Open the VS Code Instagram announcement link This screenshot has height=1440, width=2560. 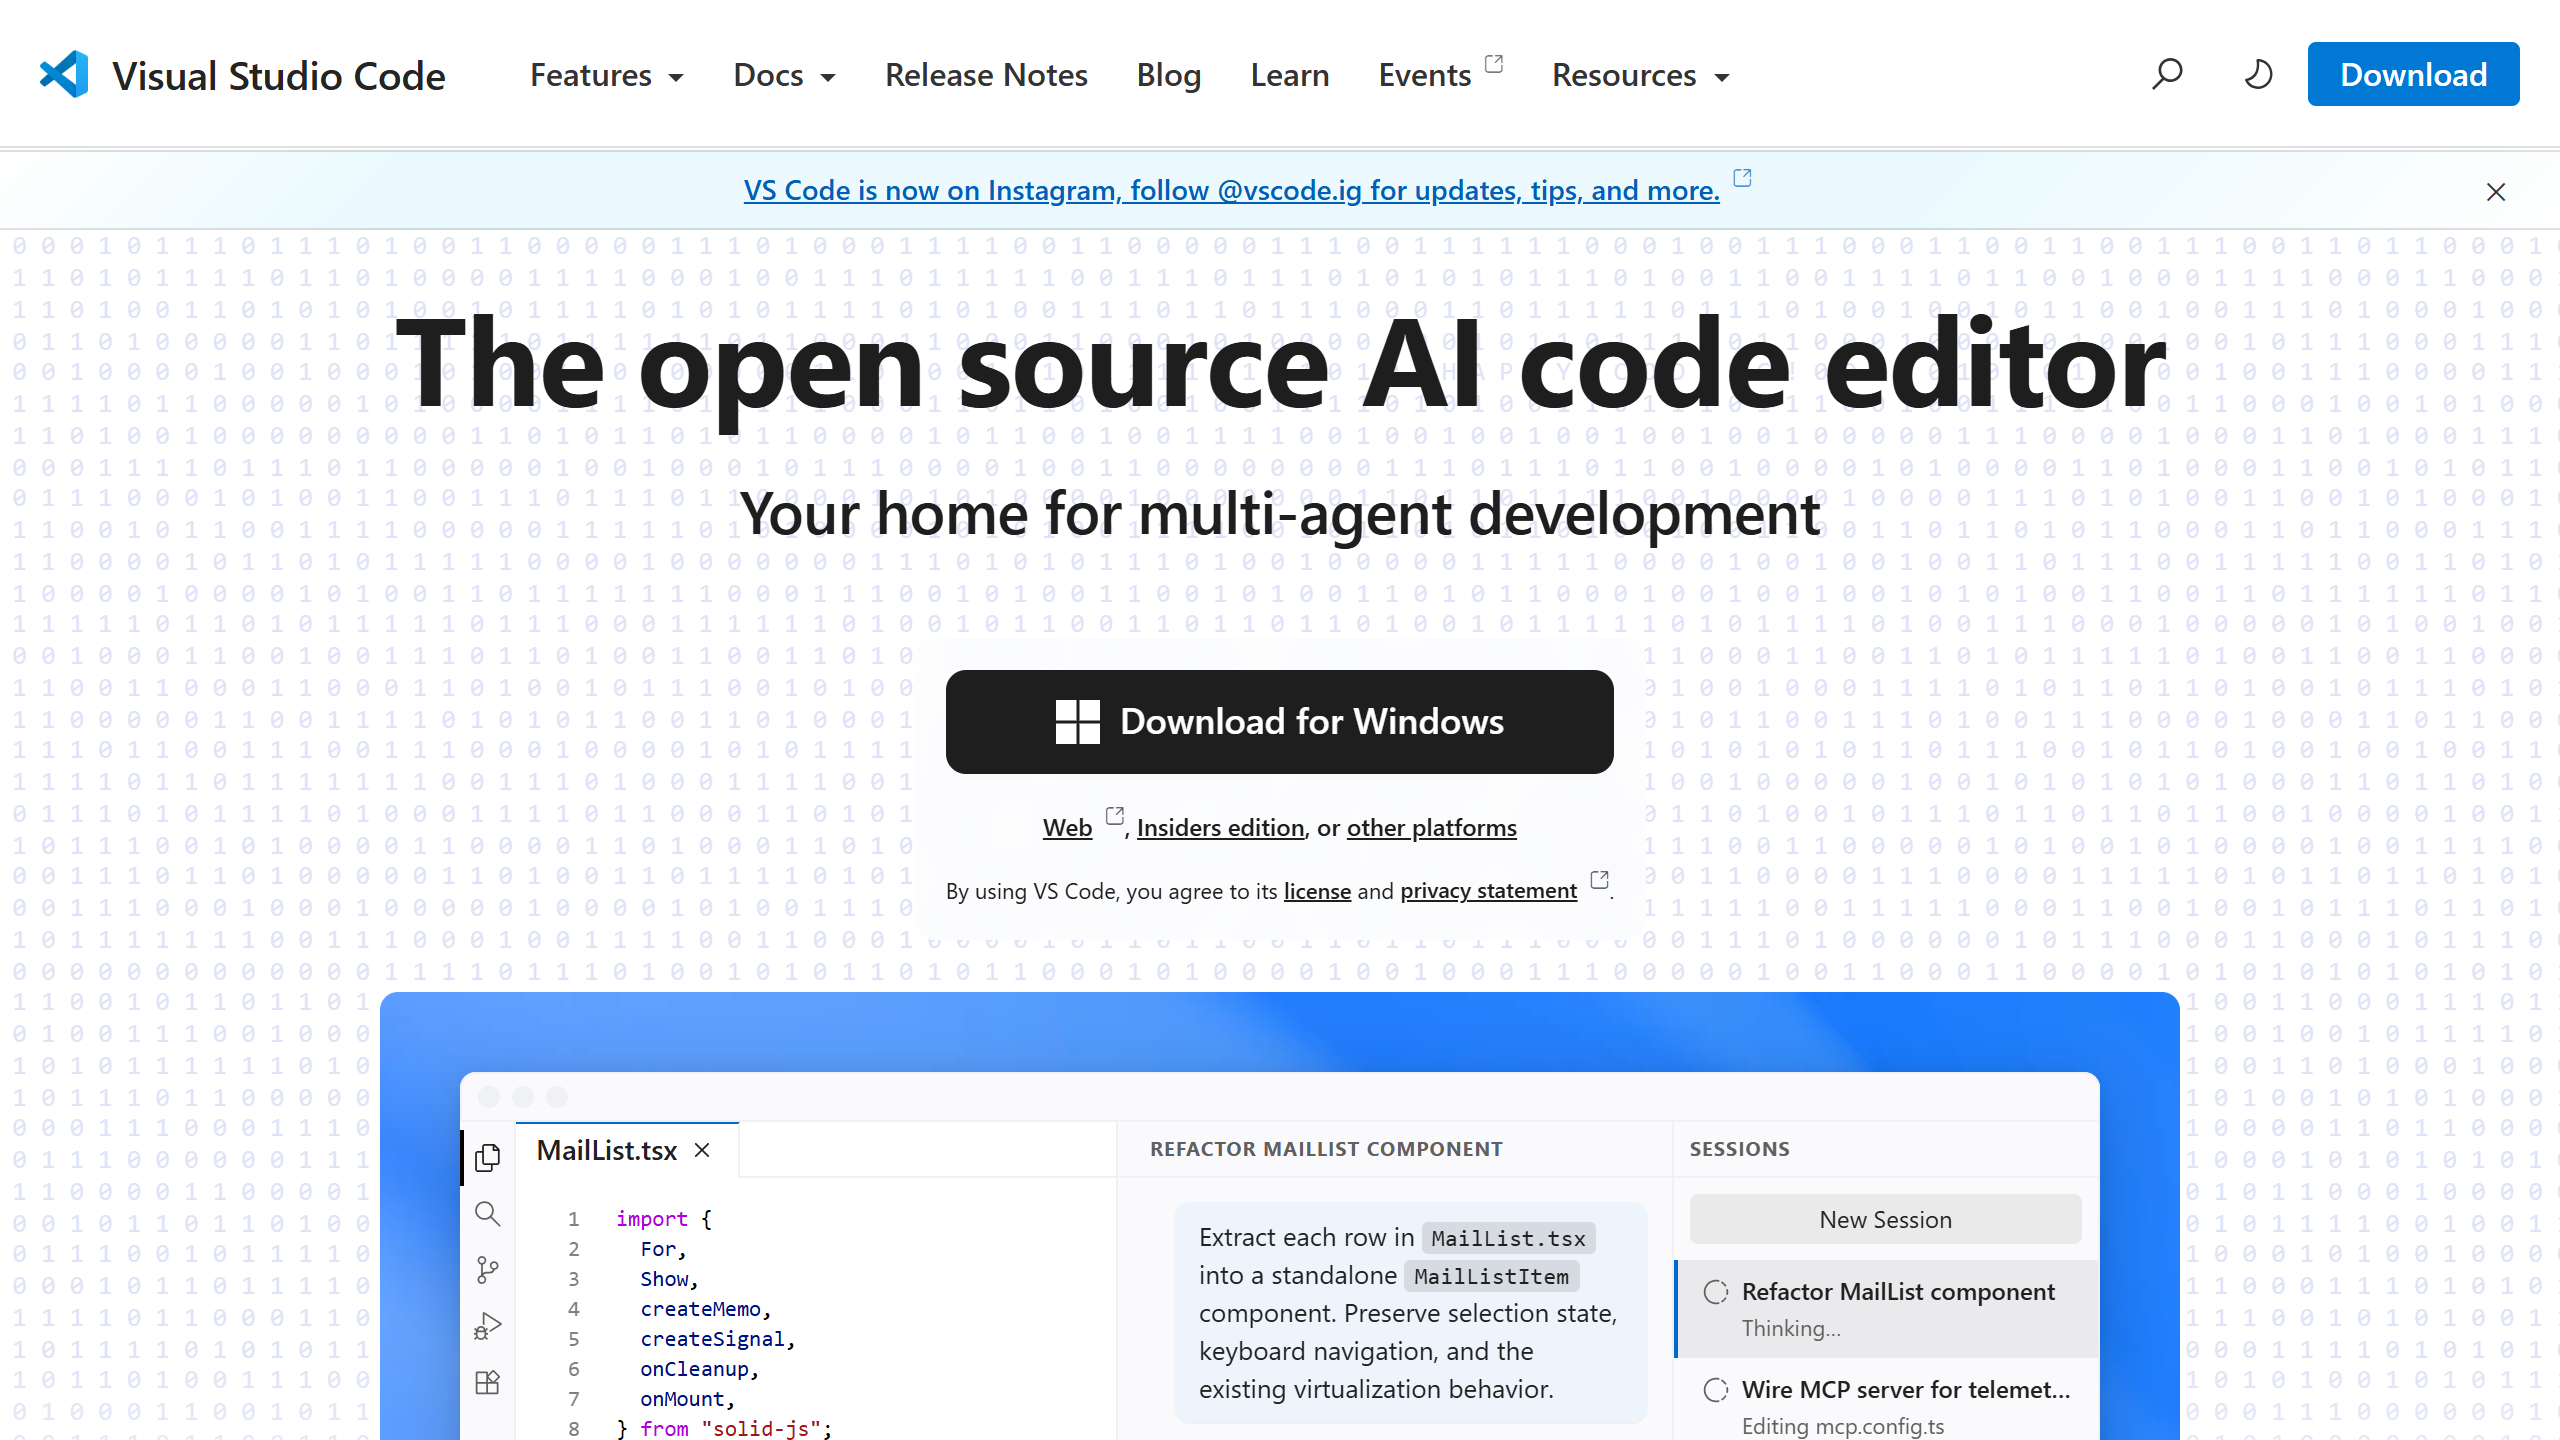(1232, 190)
